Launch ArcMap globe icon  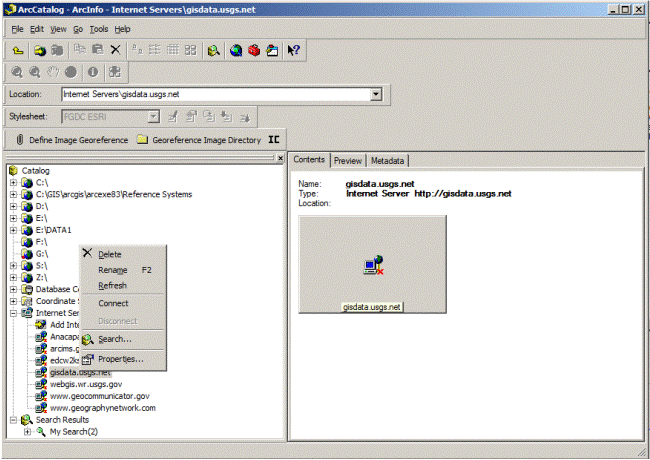pos(236,51)
